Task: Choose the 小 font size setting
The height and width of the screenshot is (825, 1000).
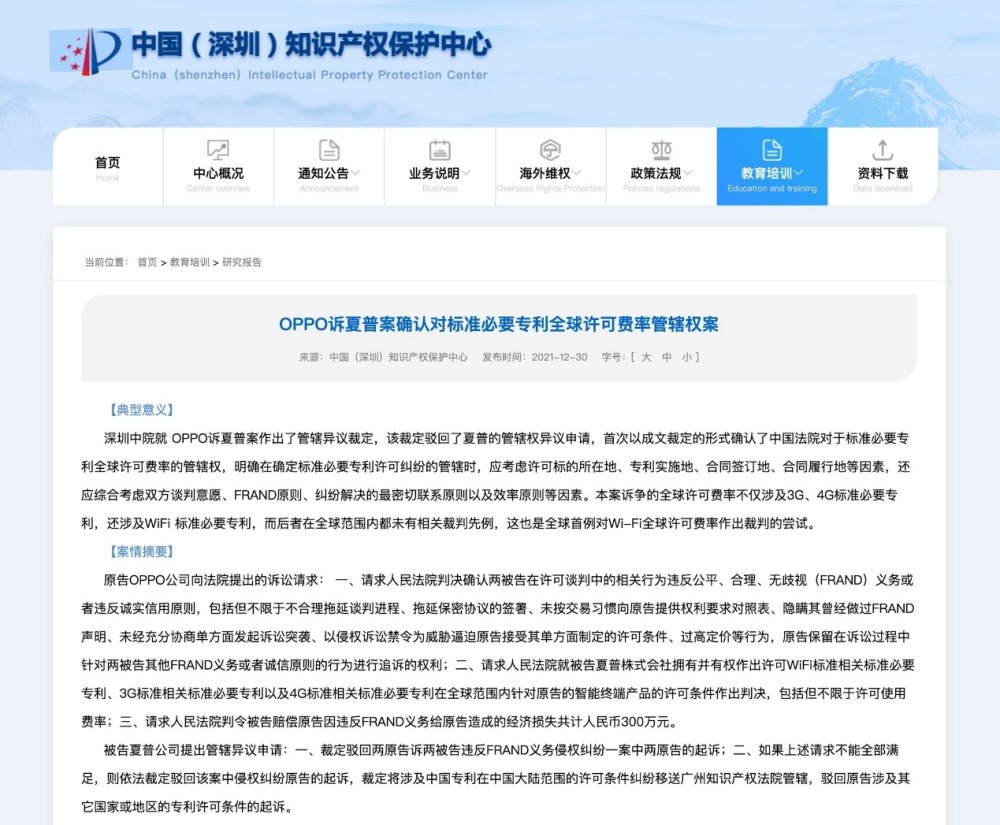Action: [x=688, y=355]
